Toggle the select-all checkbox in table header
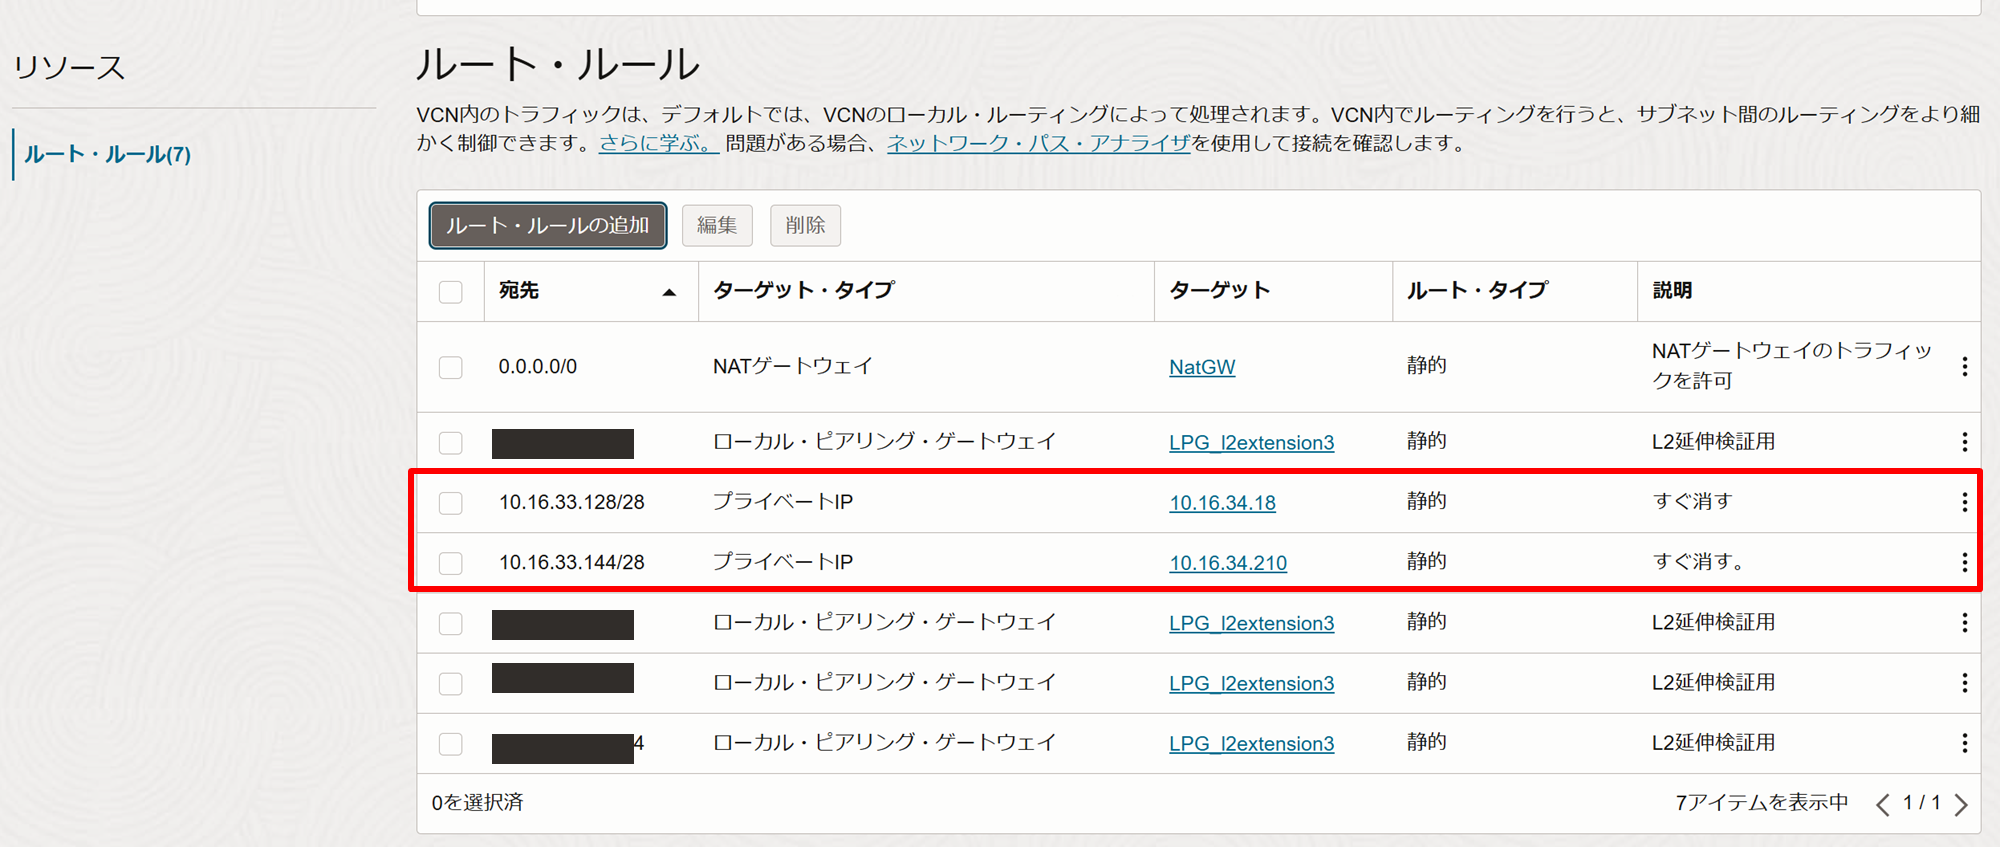 (451, 292)
